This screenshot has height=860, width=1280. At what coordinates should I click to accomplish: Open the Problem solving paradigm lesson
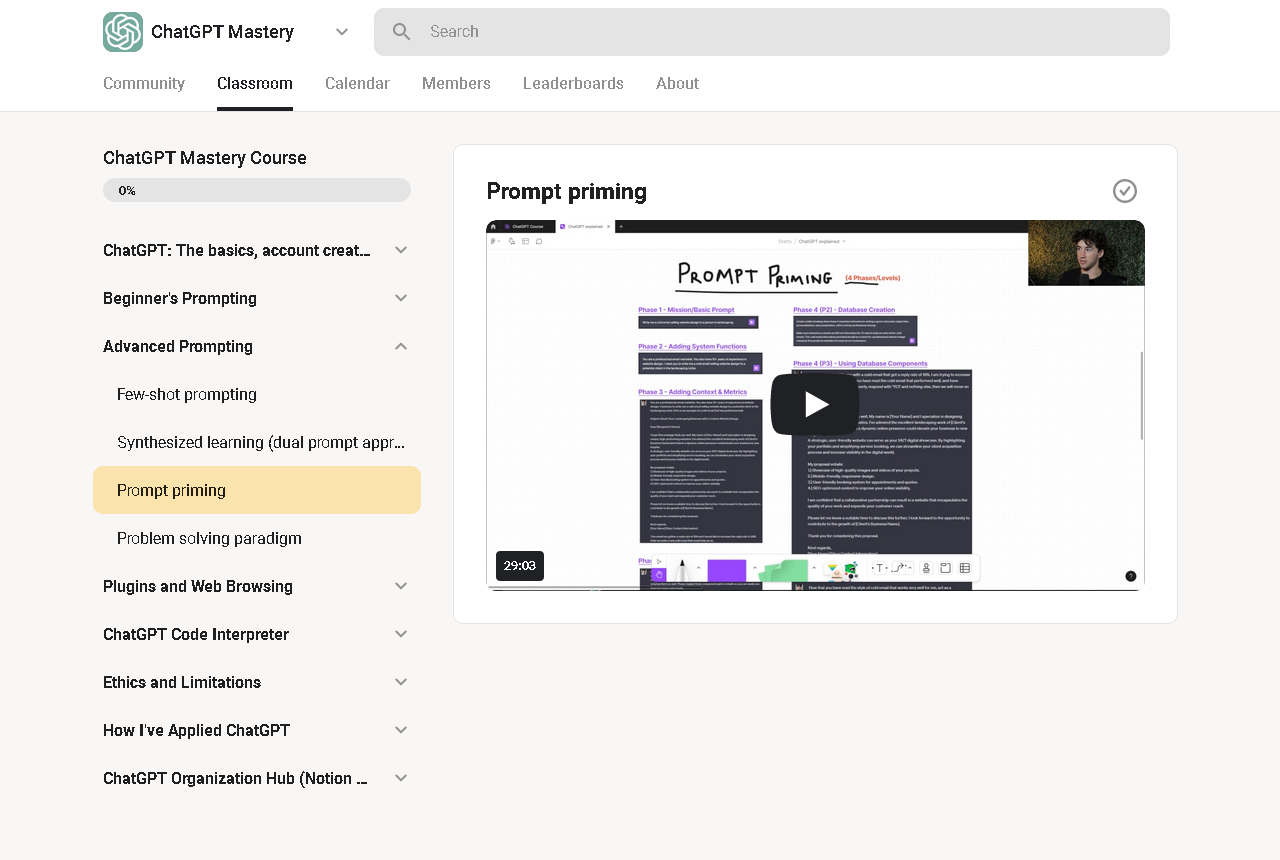click(257, 538)
